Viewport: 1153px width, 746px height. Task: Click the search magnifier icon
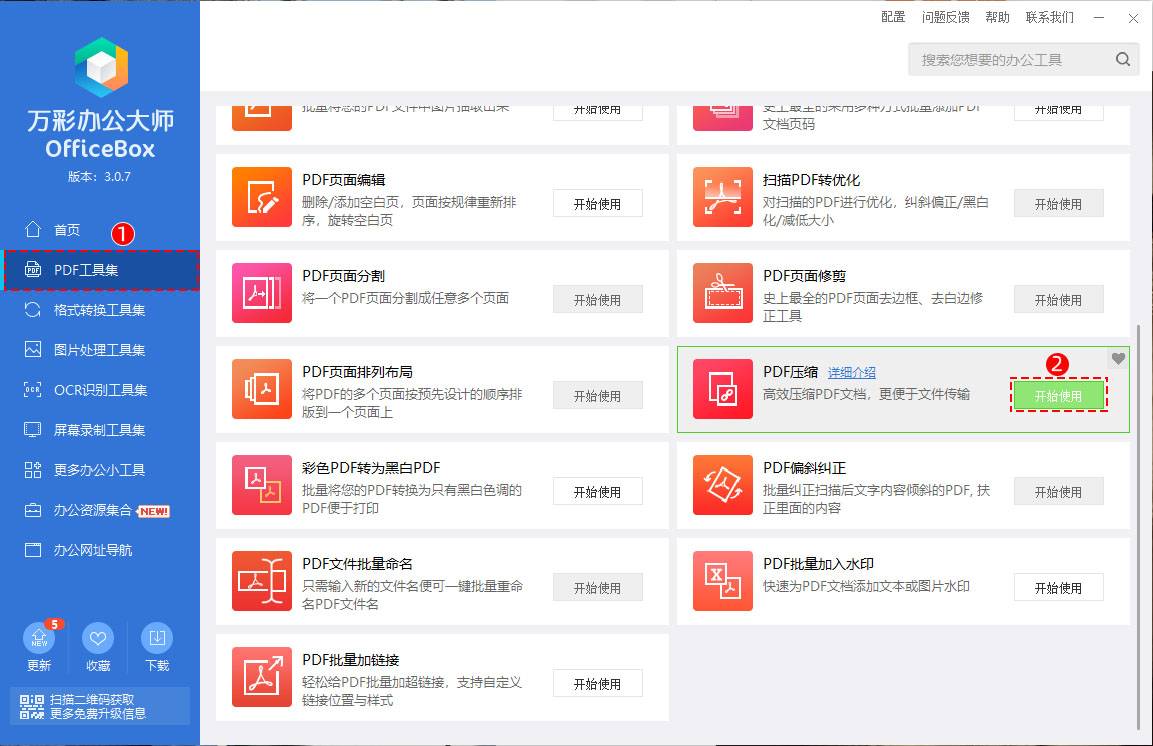tap(1123, 60)
